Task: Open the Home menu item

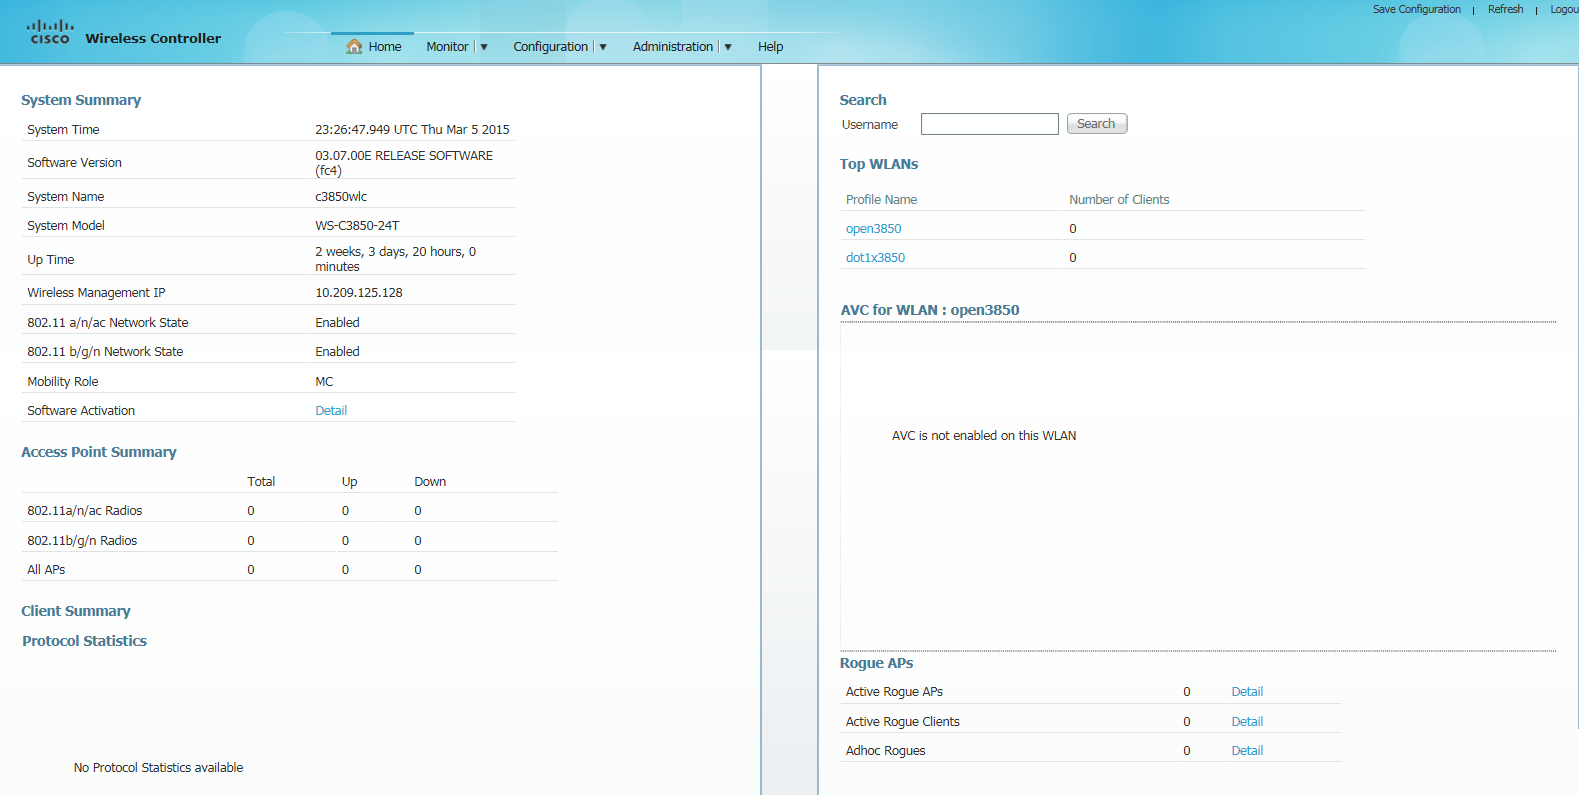Action: pyautogui.click(x=385, y=47)
